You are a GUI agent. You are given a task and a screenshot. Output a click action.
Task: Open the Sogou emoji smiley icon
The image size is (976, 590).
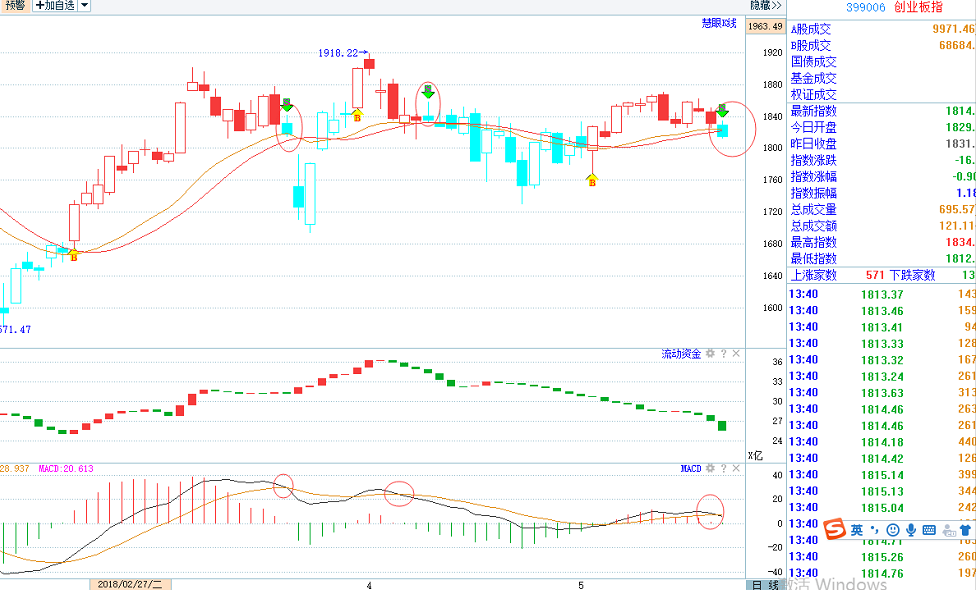(893, 529)
